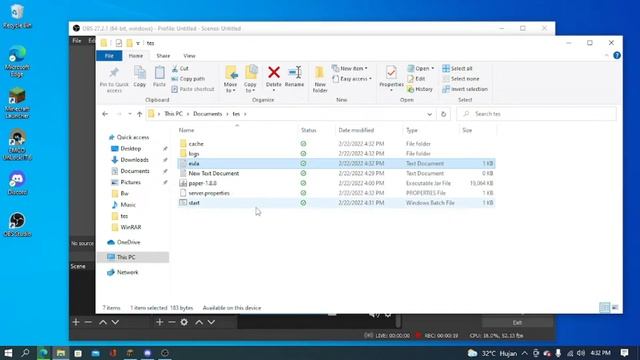Open the Copy to command
The width and height of the screenshot is (640, 360).
tap(251, 79)
